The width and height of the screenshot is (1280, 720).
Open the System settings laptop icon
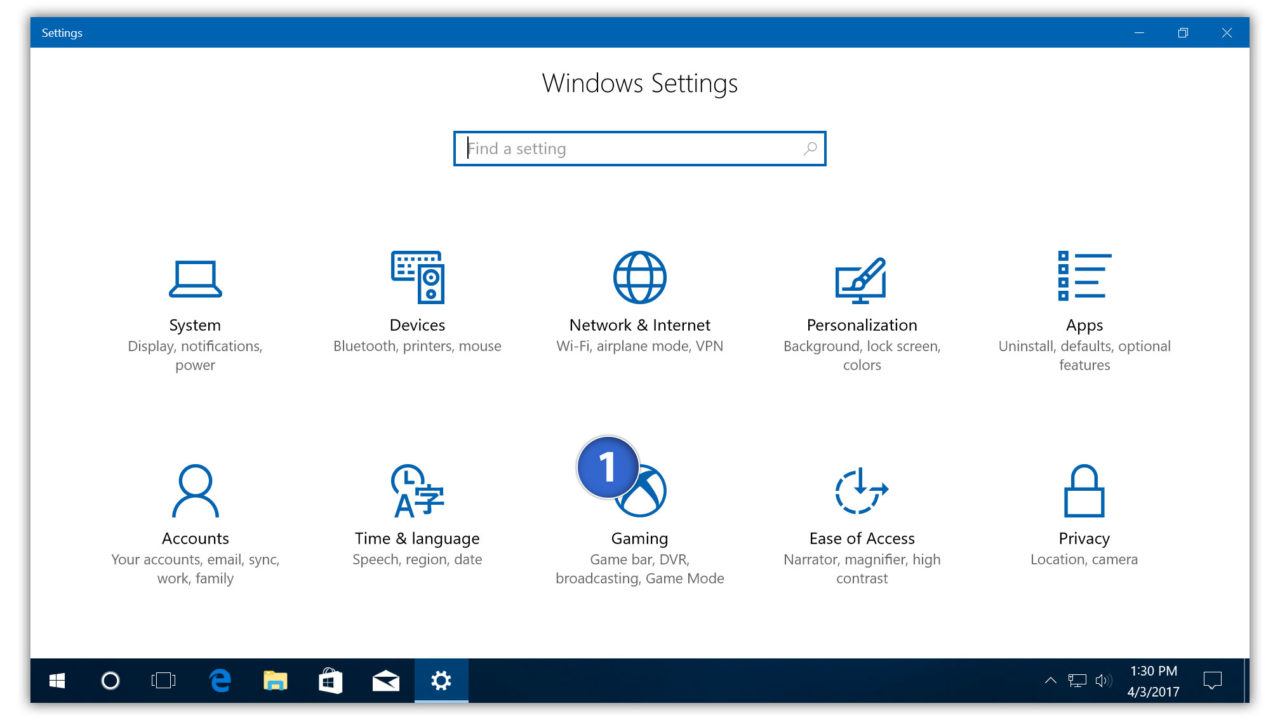(195, 279)
